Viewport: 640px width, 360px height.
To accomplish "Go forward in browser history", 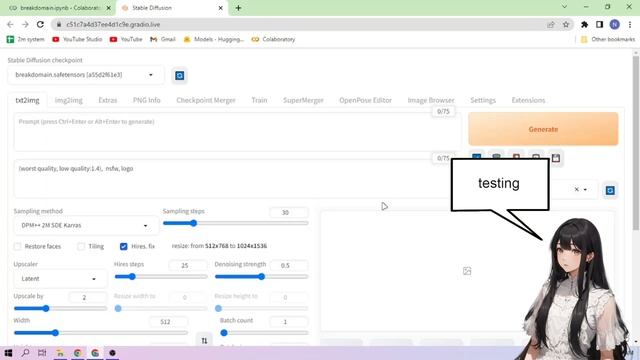I will click(25, 24).
